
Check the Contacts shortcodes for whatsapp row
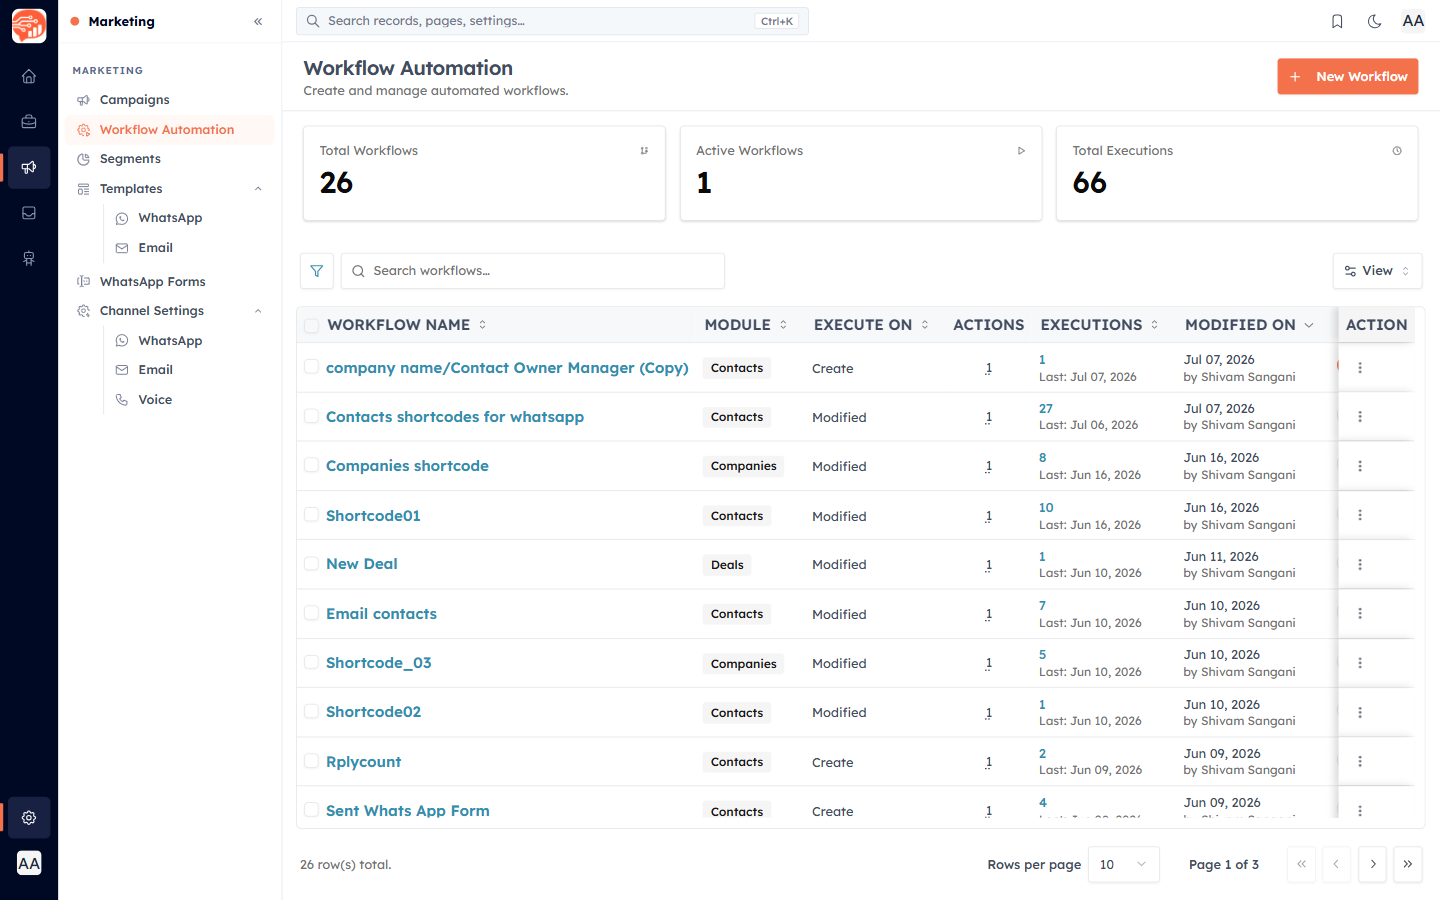click(x=312, y=416)
